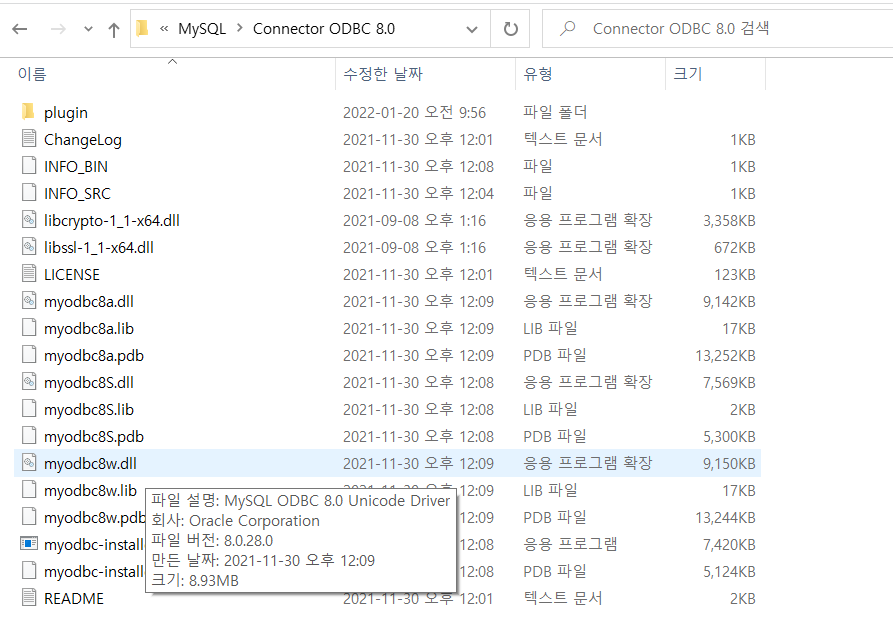This screenshot has height=633, width=893.
Task: Open address bar history dropdown
Action: pyautogui.click(x=472, y=29)
